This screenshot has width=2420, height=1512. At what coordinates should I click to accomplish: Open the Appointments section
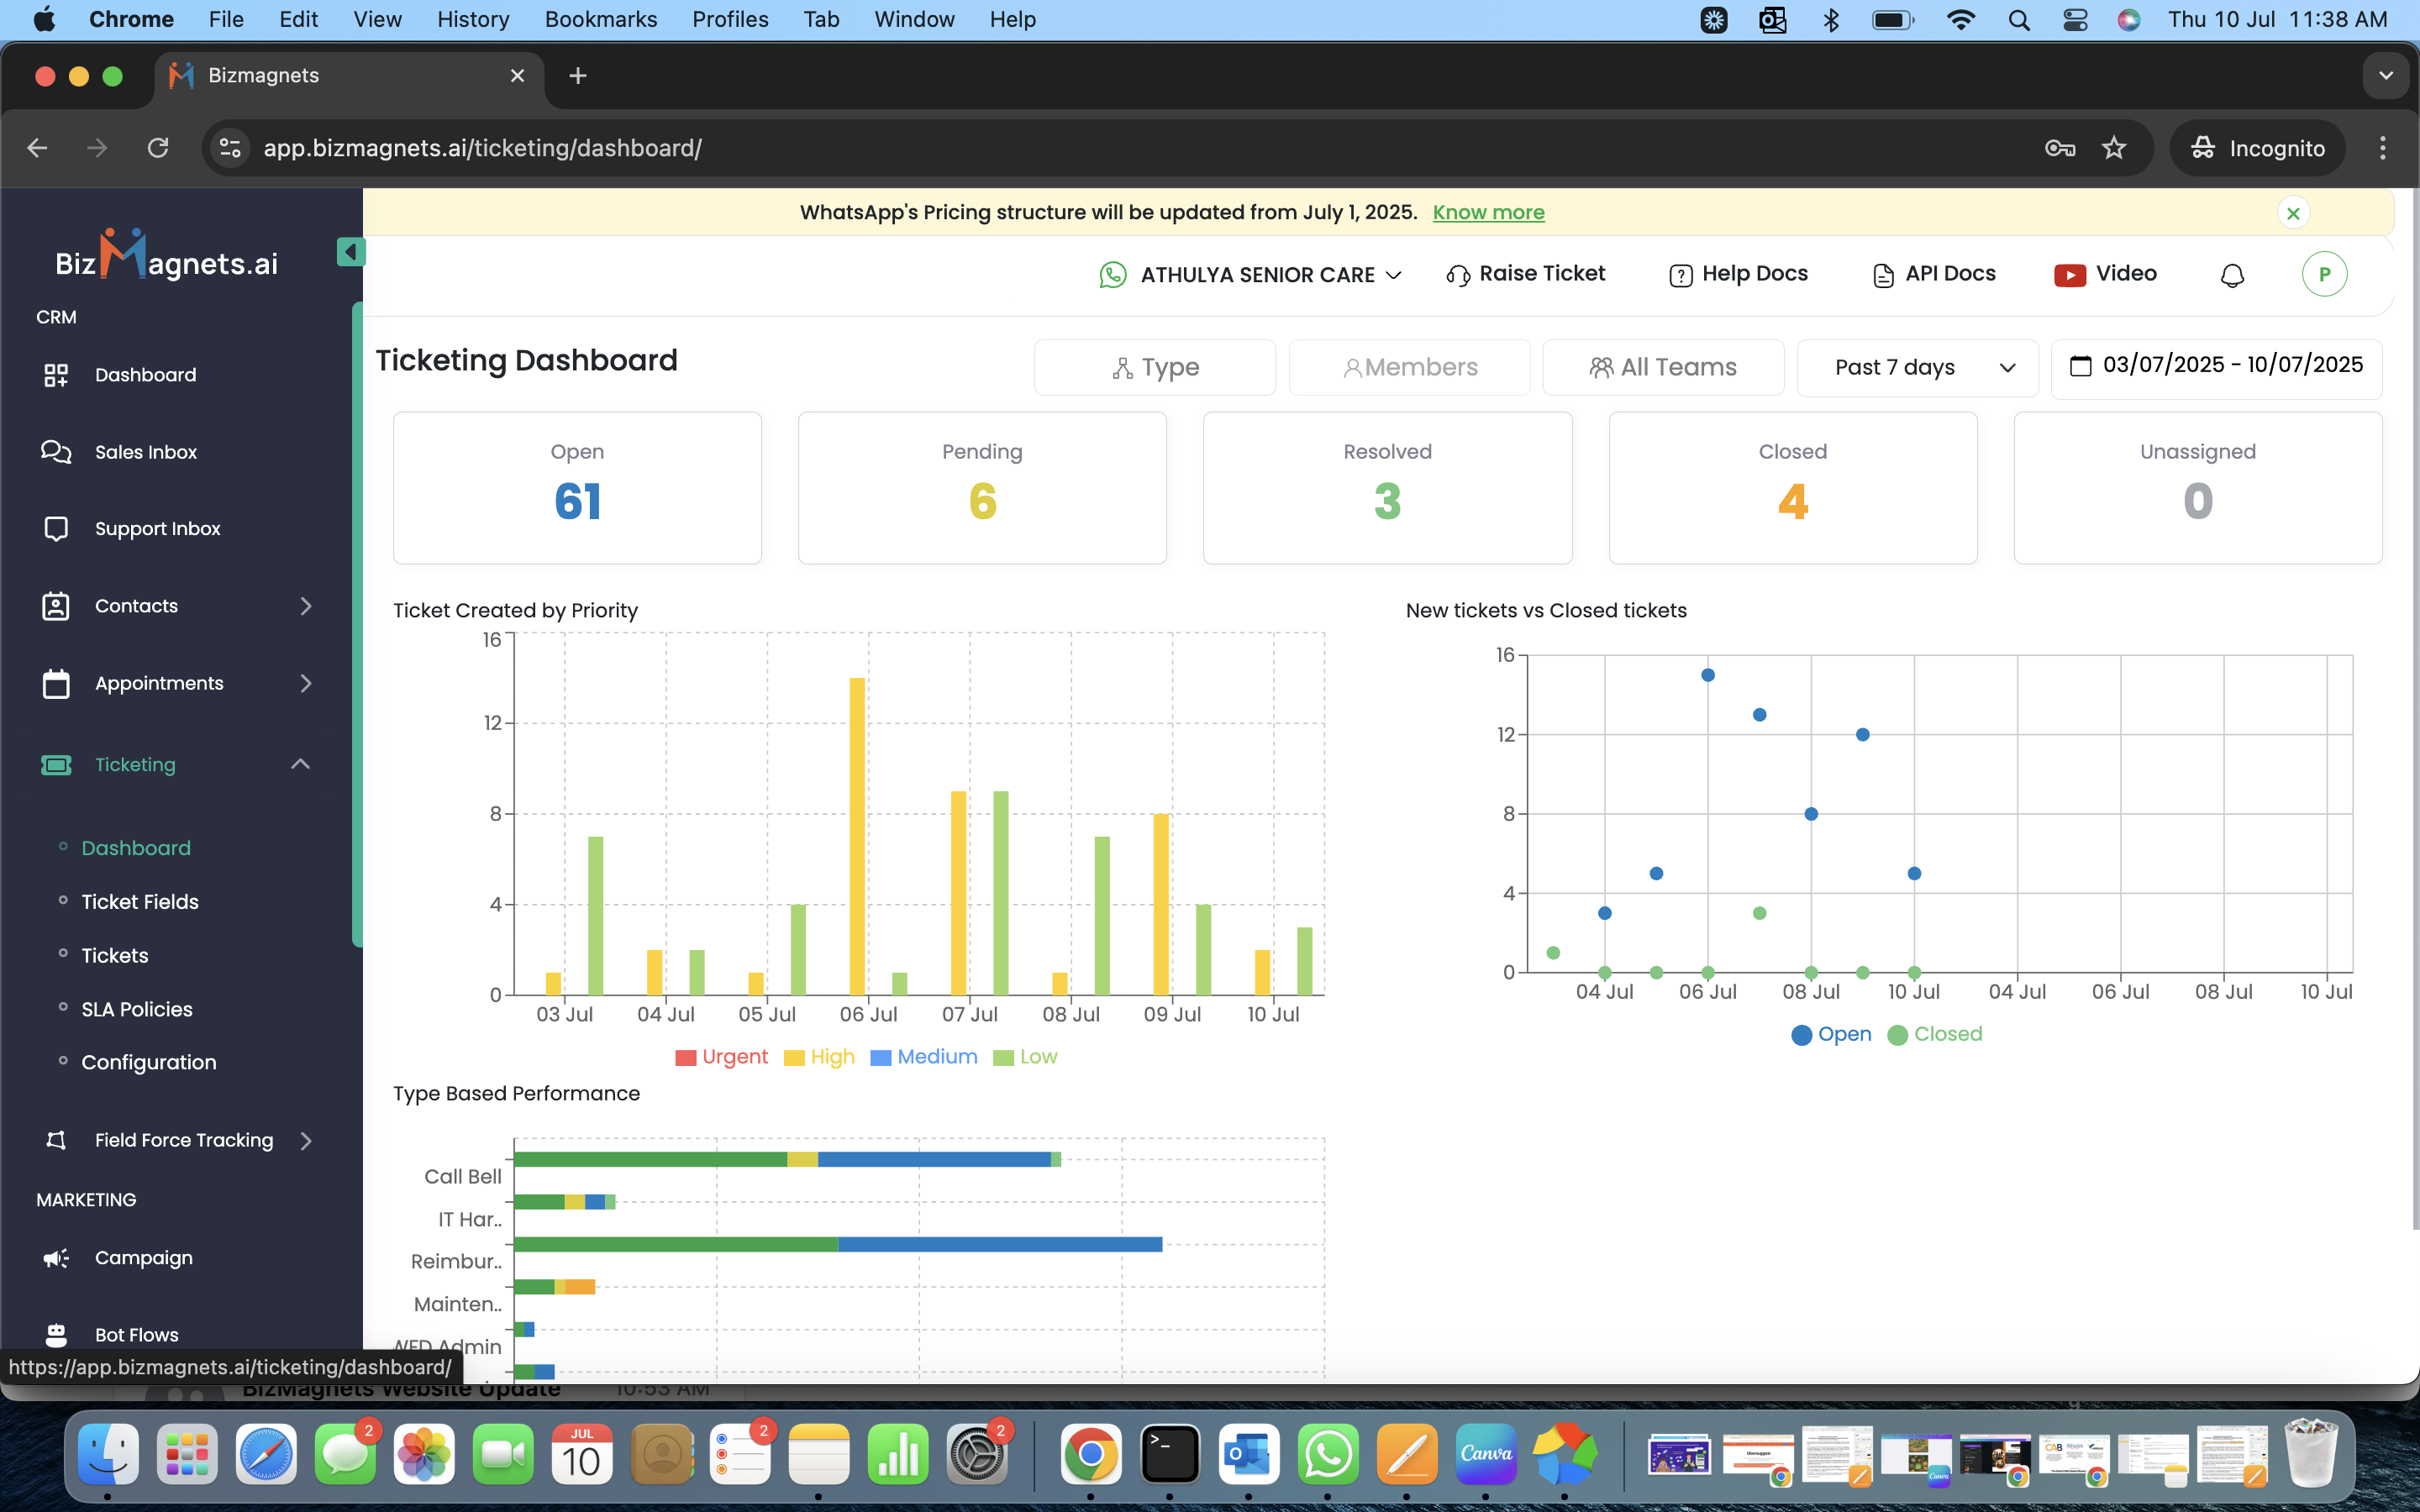(x=159, y=683)
